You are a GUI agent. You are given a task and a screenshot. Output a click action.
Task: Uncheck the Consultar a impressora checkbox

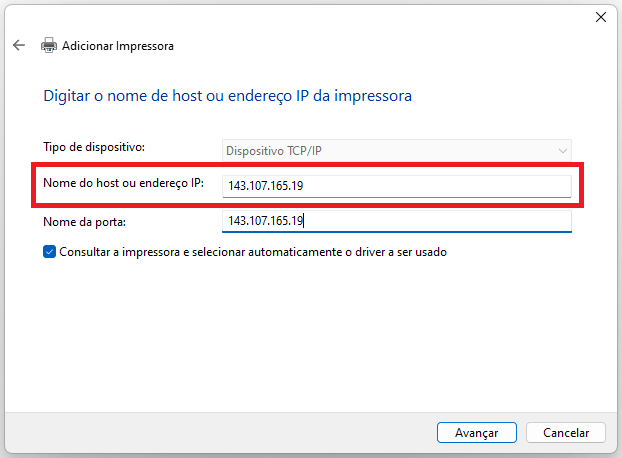pyautogui.click(x=49, y=252)
